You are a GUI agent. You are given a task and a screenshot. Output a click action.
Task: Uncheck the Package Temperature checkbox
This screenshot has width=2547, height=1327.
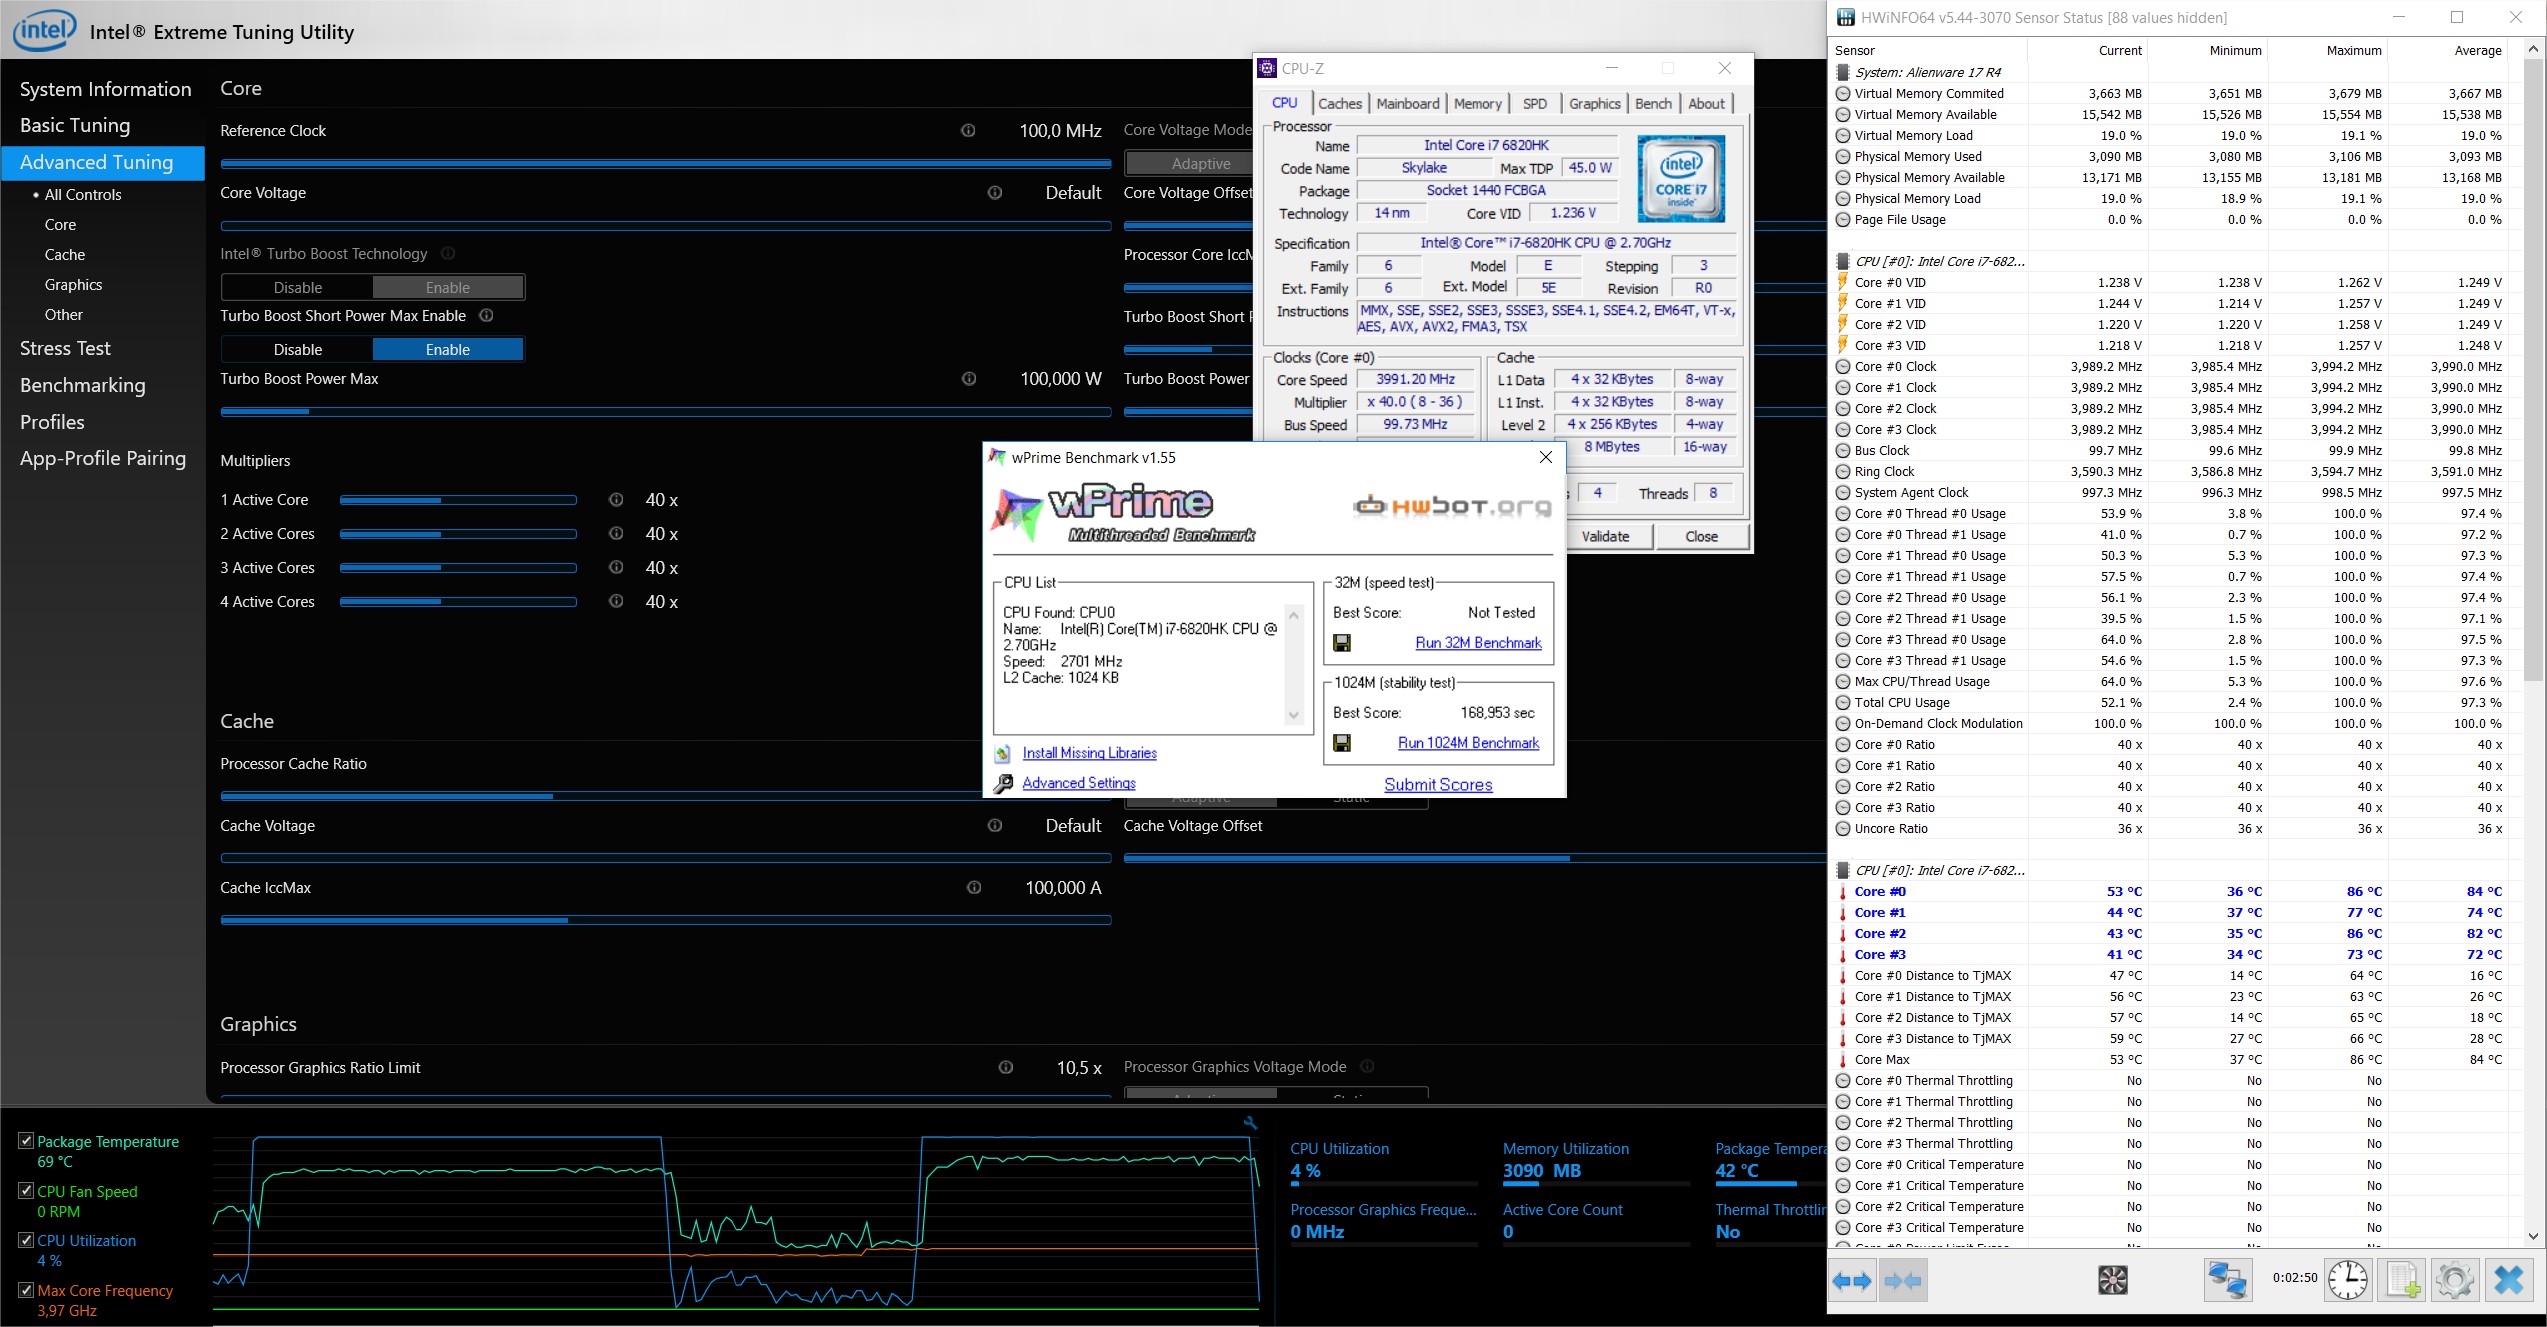click(26, 1141)
